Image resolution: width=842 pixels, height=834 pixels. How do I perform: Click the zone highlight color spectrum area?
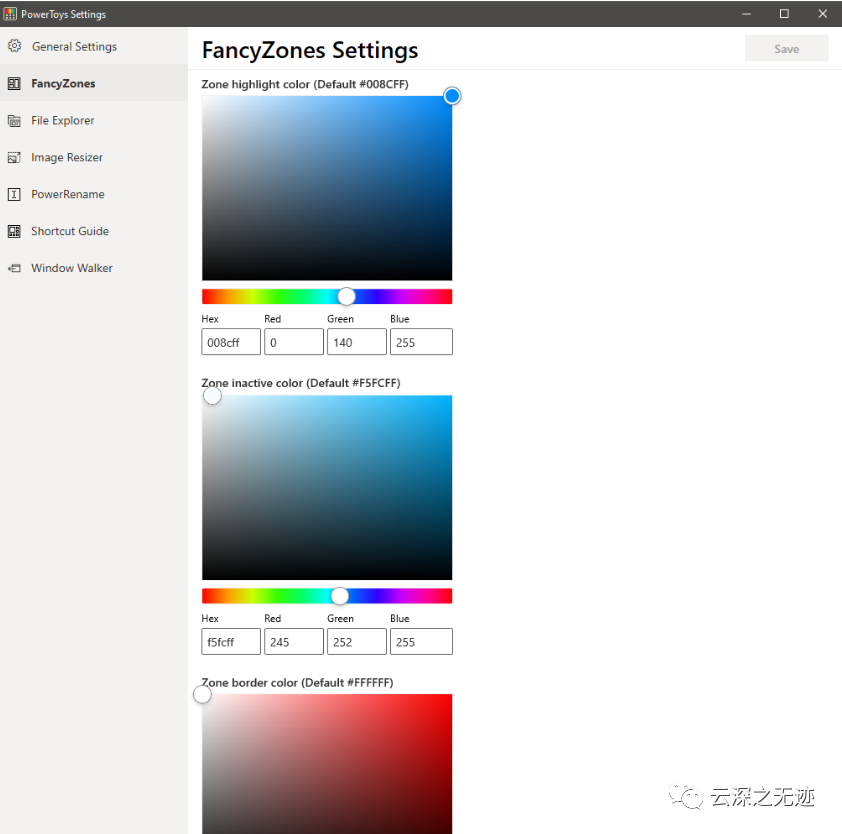click(327, 188)
